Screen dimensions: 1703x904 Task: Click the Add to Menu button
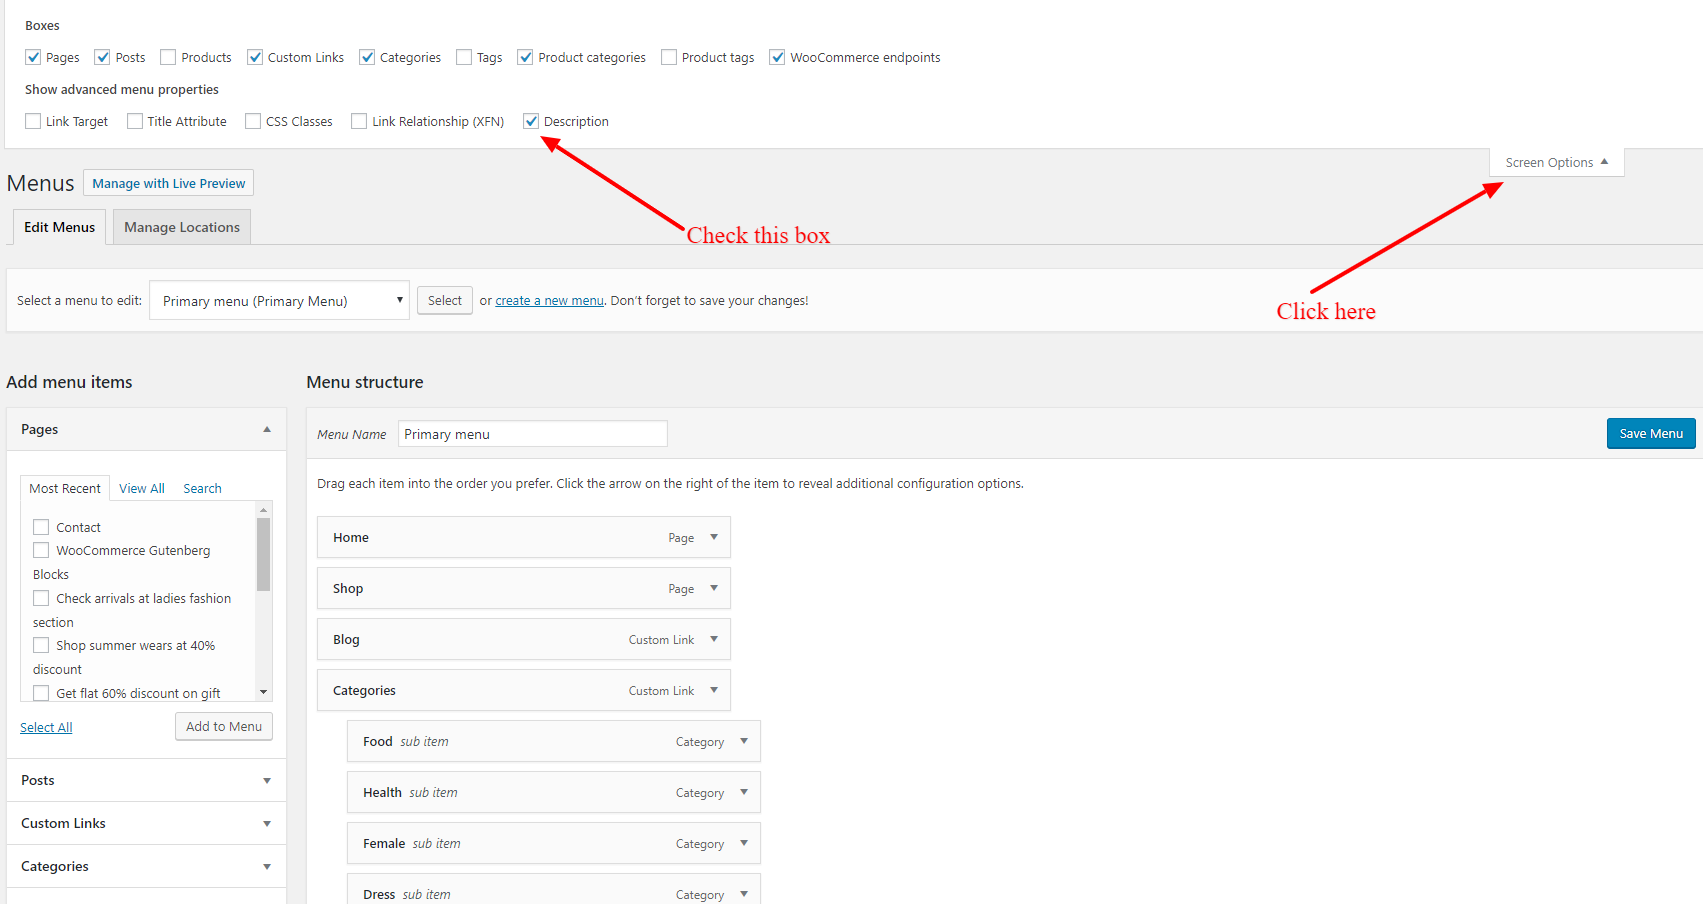pos(224,726)
